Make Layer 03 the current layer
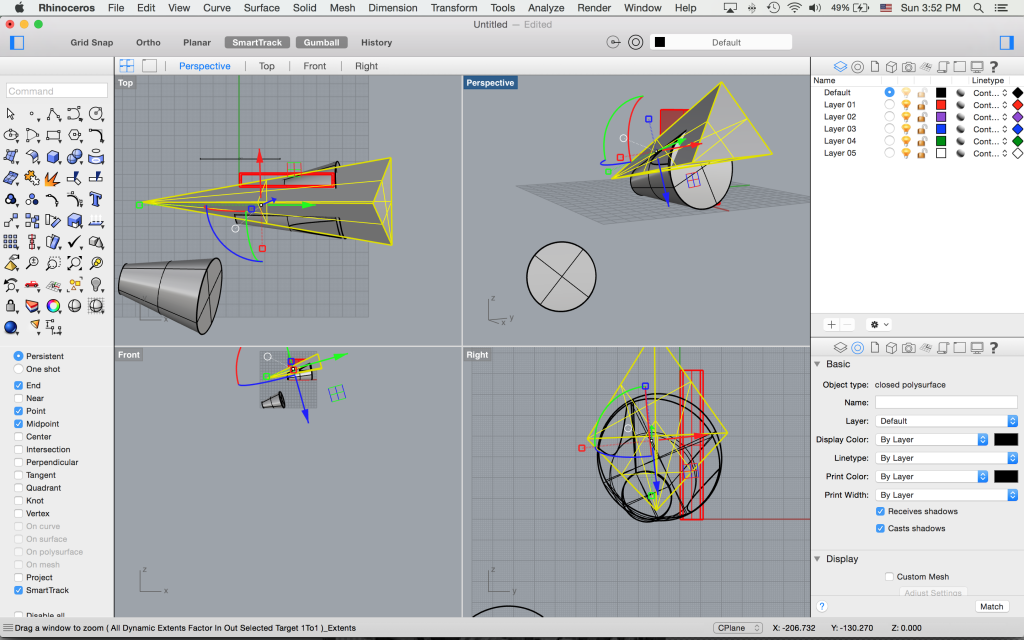This screenshot has height=640, width=1024. (889, 129)
